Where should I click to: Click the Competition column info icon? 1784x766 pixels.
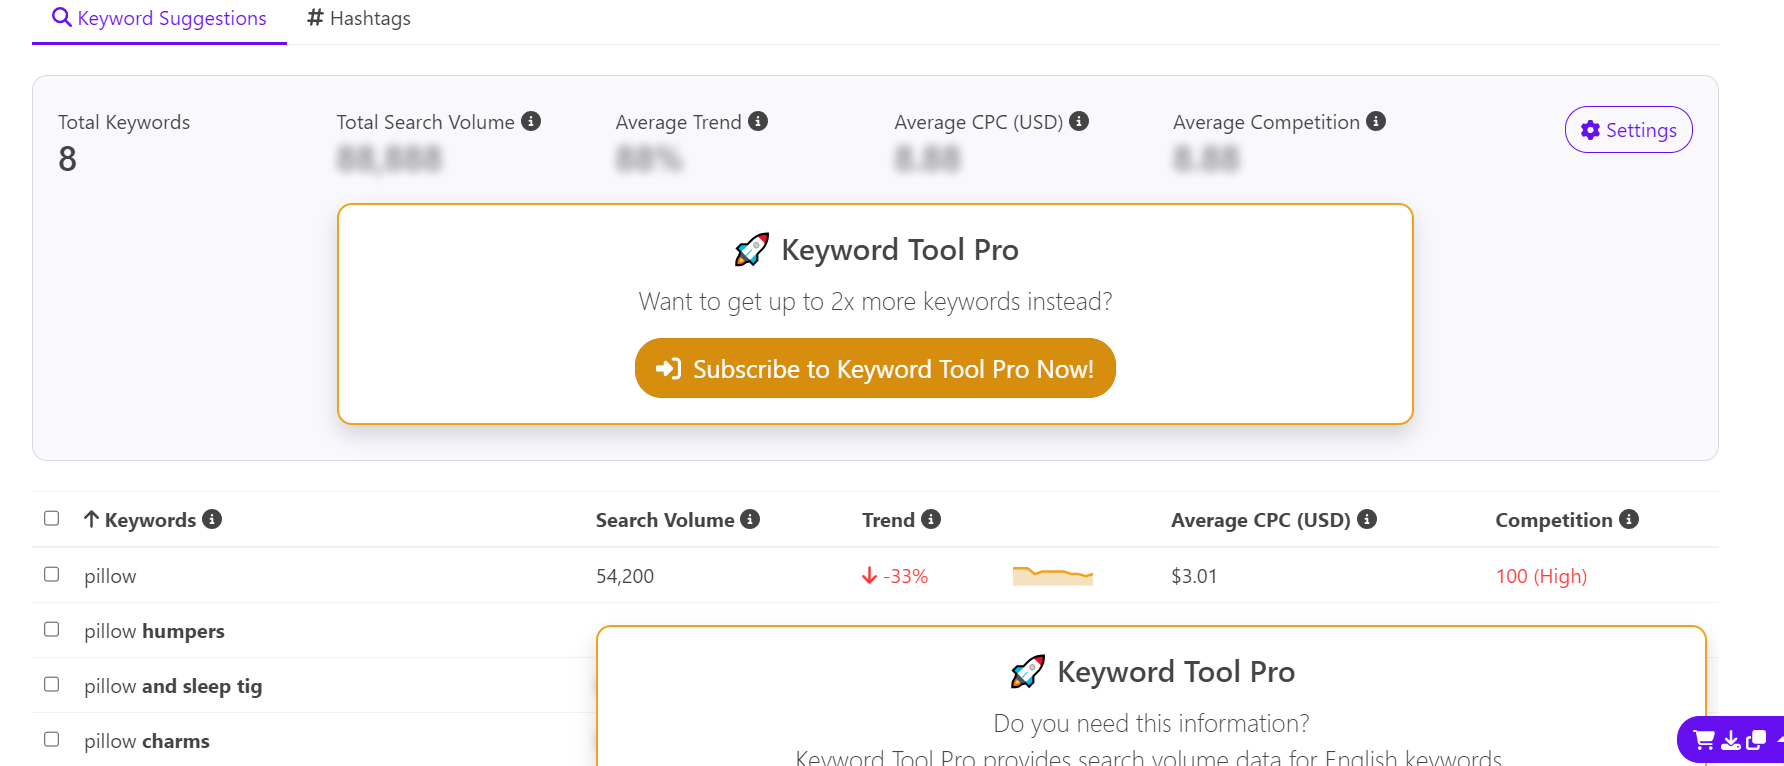(x=1629, y=519)
